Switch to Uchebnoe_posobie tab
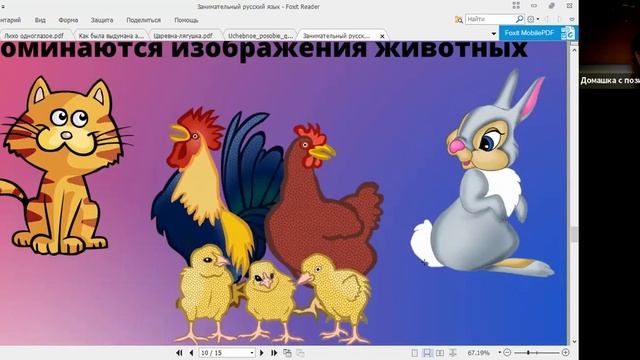640x360 pixels. 260,36
